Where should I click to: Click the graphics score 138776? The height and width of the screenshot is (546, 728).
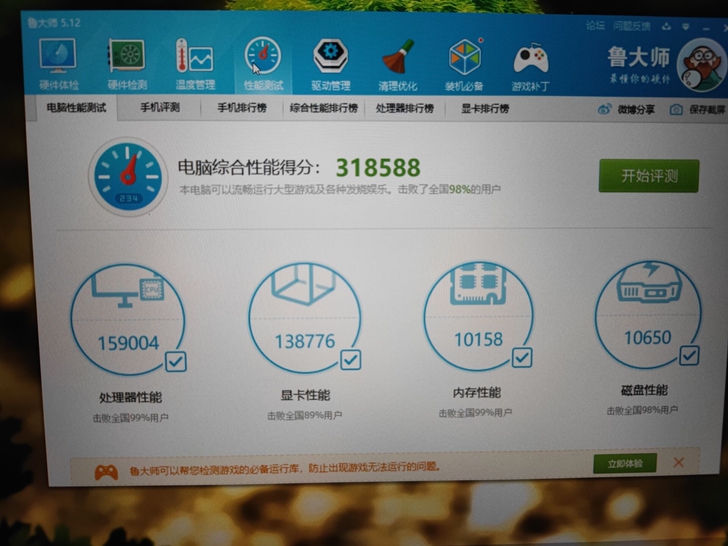tap(305, 341)
